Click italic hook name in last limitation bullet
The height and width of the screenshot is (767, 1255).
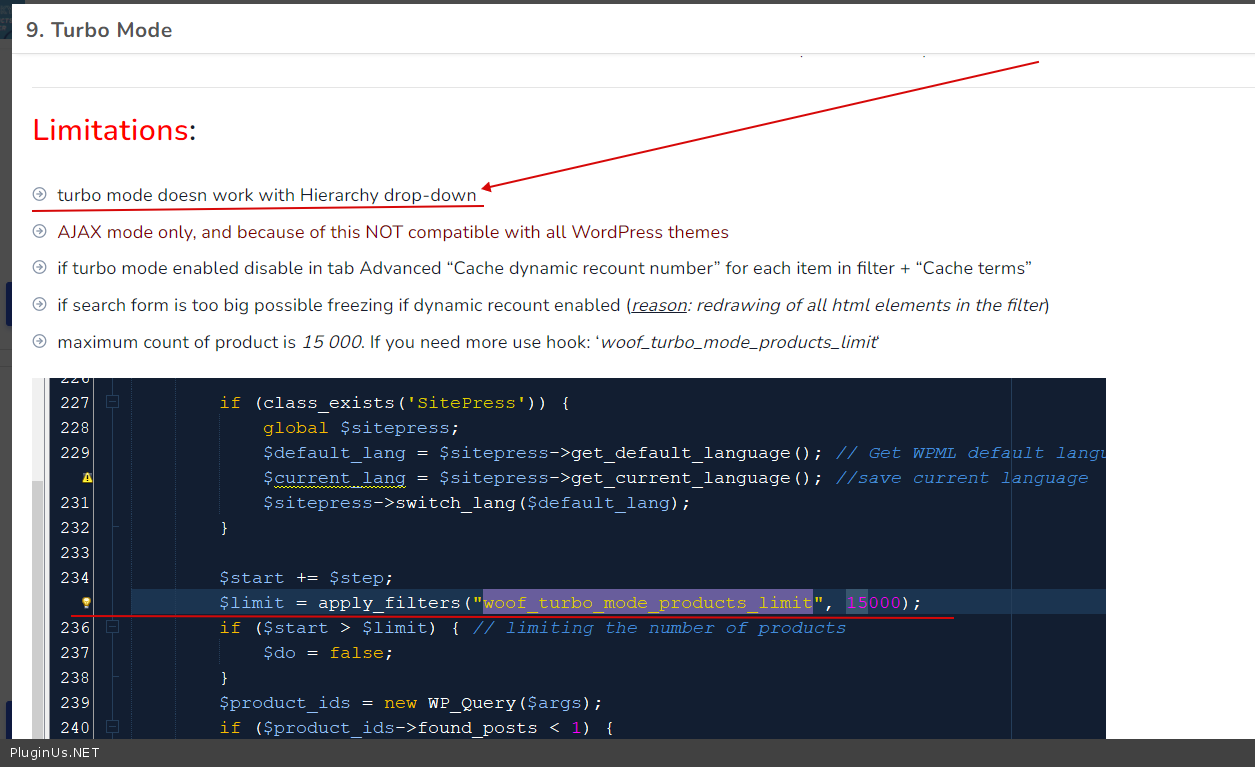(738, 342)
